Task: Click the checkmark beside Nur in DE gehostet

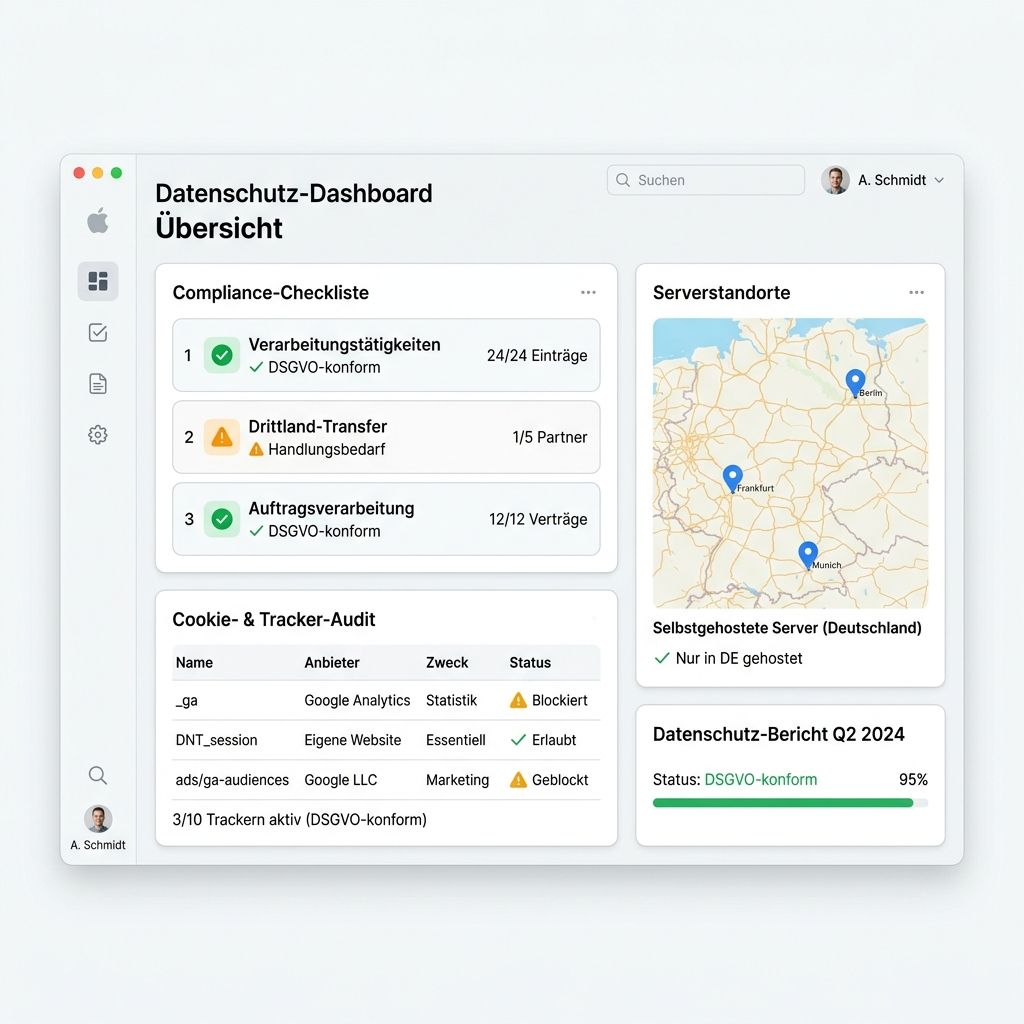Action: (662, 658)
